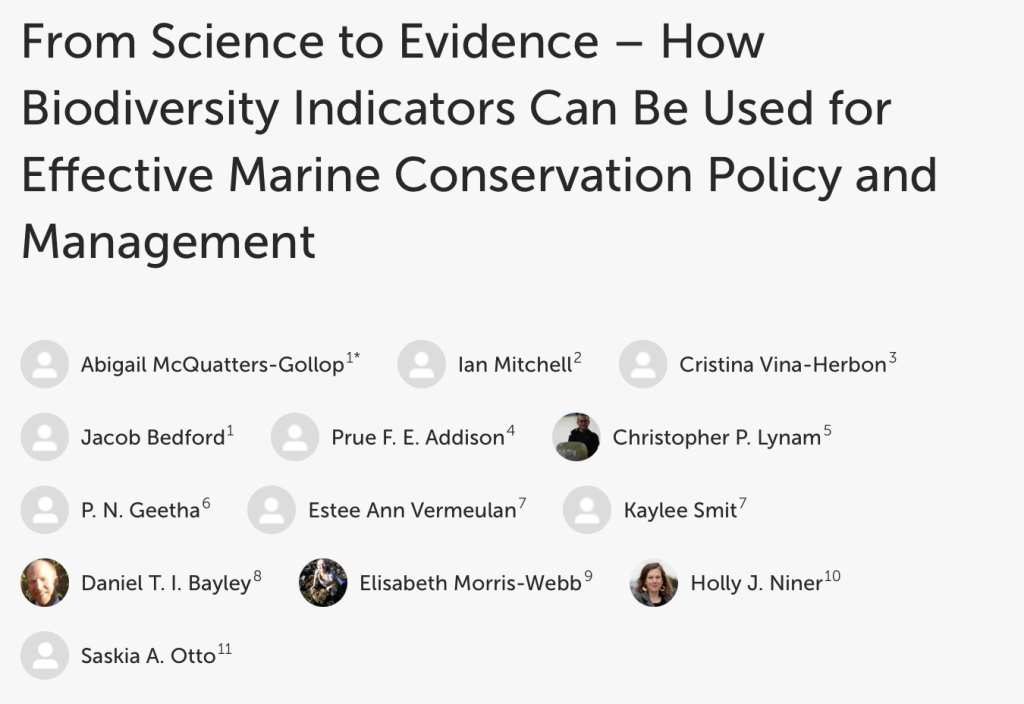Click Ian Mitchell's placeholder avatar icon
The width and height of the screenshot is (1024, 704).
(422, 364)
